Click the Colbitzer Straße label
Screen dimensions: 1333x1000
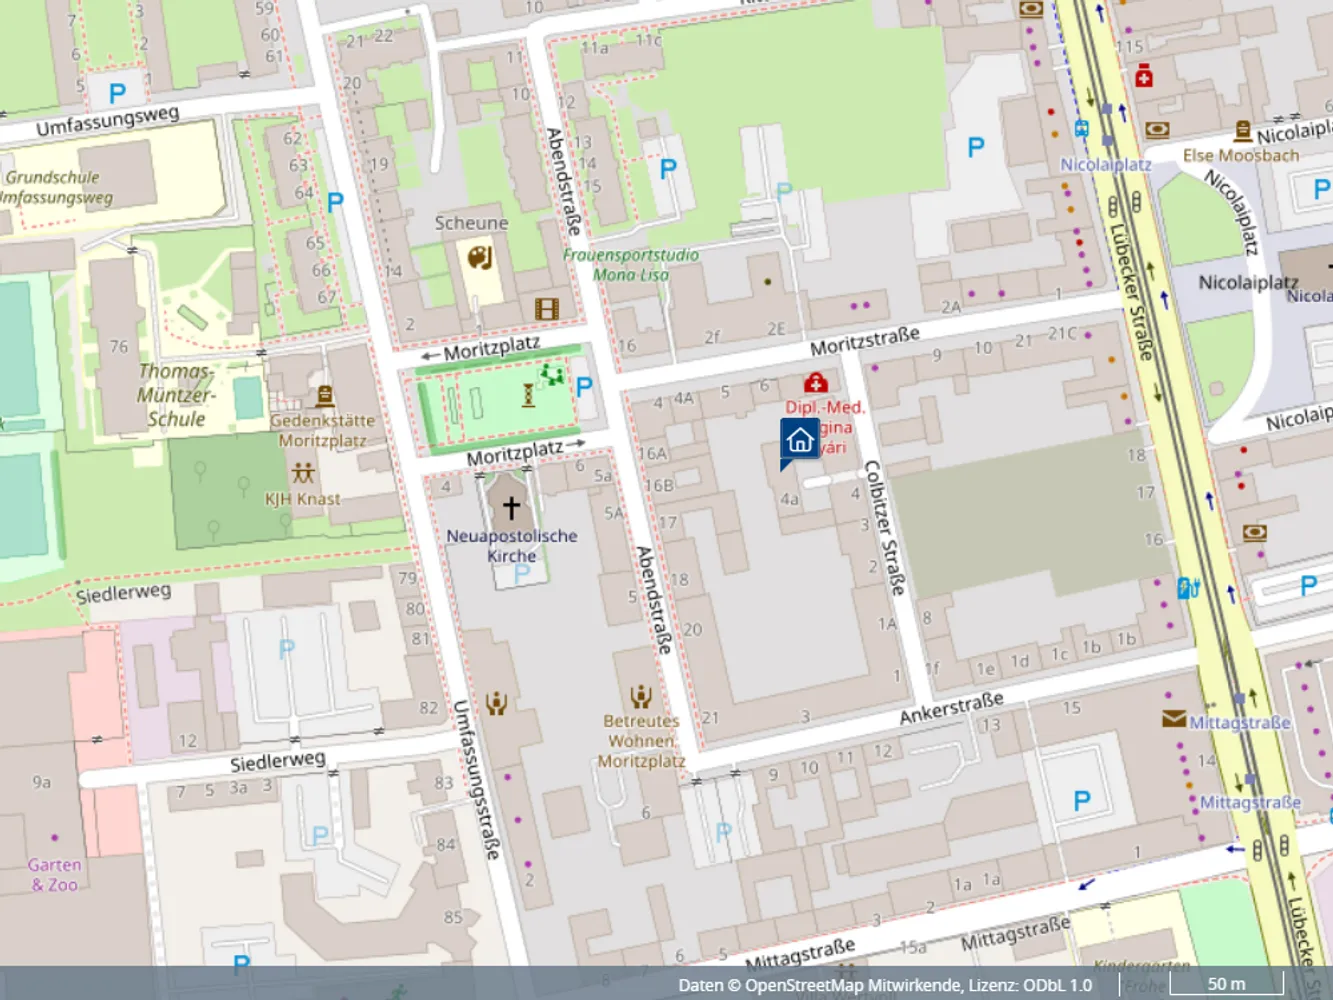pos(883,527)
